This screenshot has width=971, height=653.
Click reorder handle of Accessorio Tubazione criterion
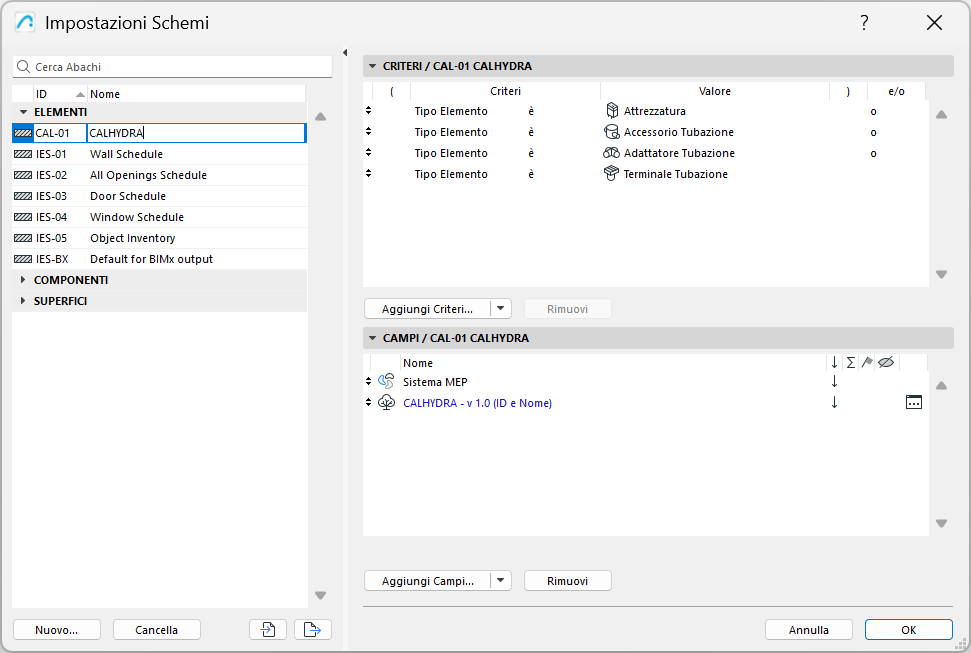pos(368,131)
